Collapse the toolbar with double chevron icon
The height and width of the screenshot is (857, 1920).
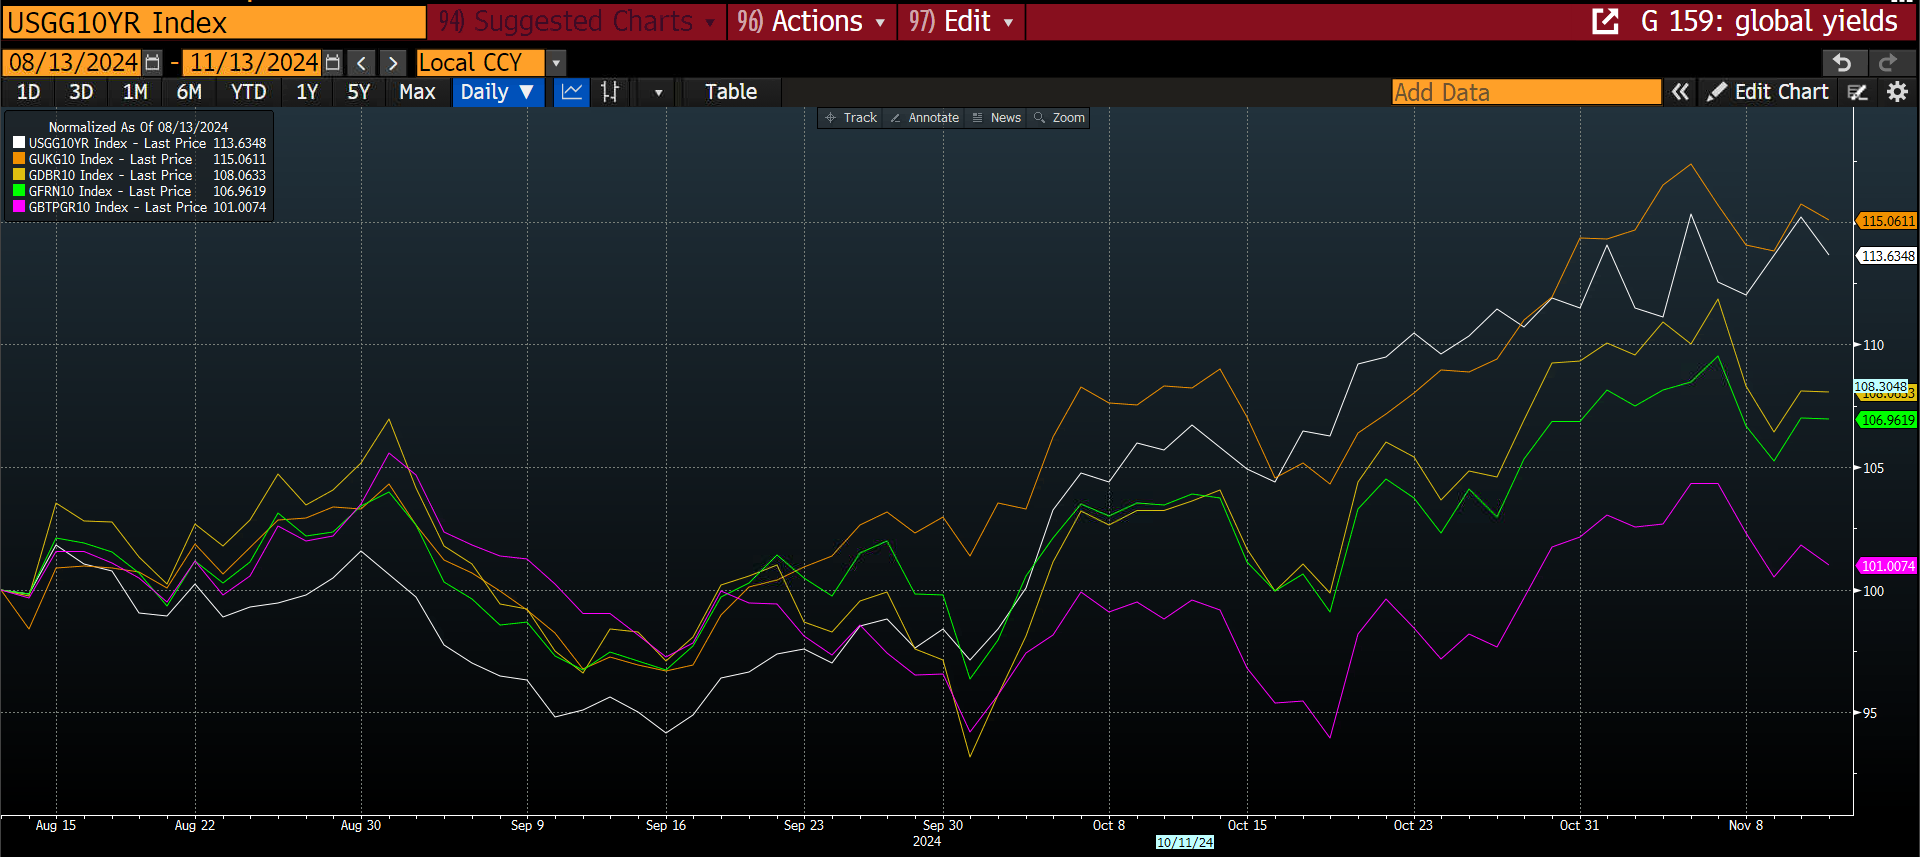(1680, 92)
